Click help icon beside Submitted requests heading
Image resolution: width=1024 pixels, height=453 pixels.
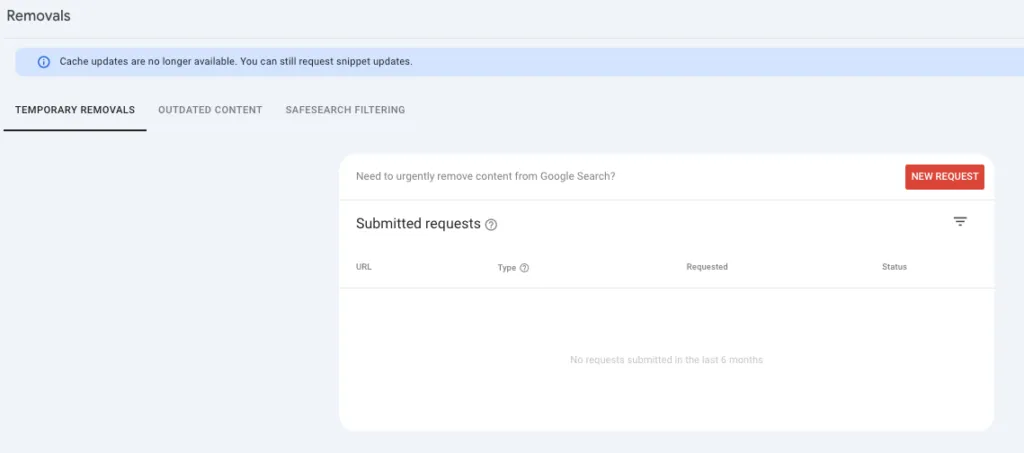pos(491,225)
